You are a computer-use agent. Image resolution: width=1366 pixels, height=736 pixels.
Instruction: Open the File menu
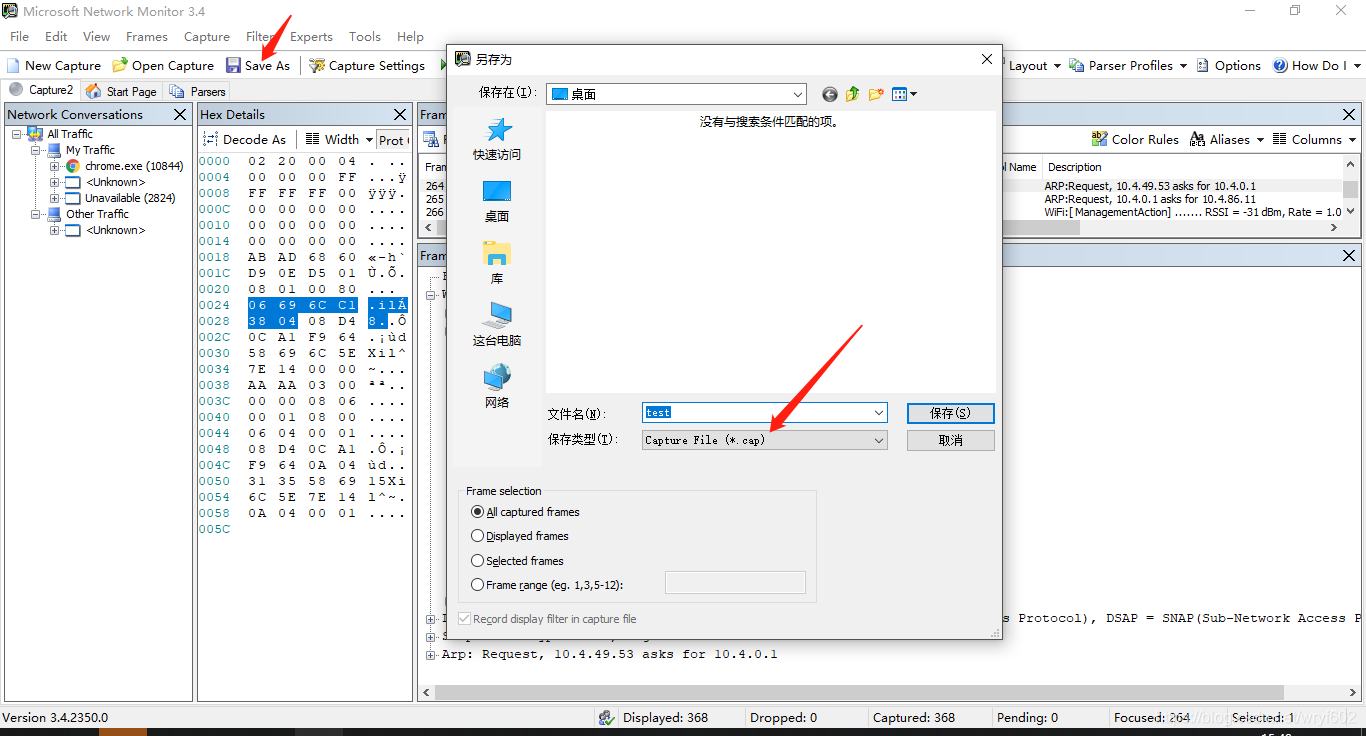[x=19, y=36]
